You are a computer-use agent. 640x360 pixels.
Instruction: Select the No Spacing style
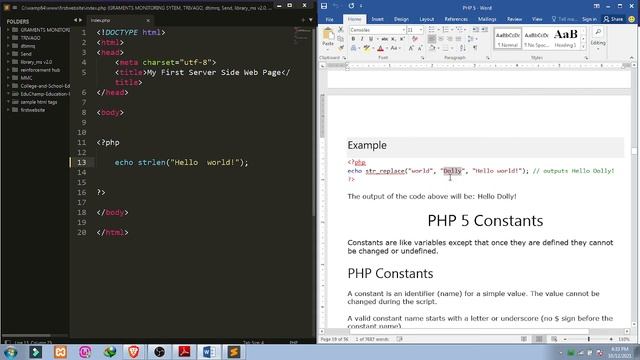tap(536, 39)
